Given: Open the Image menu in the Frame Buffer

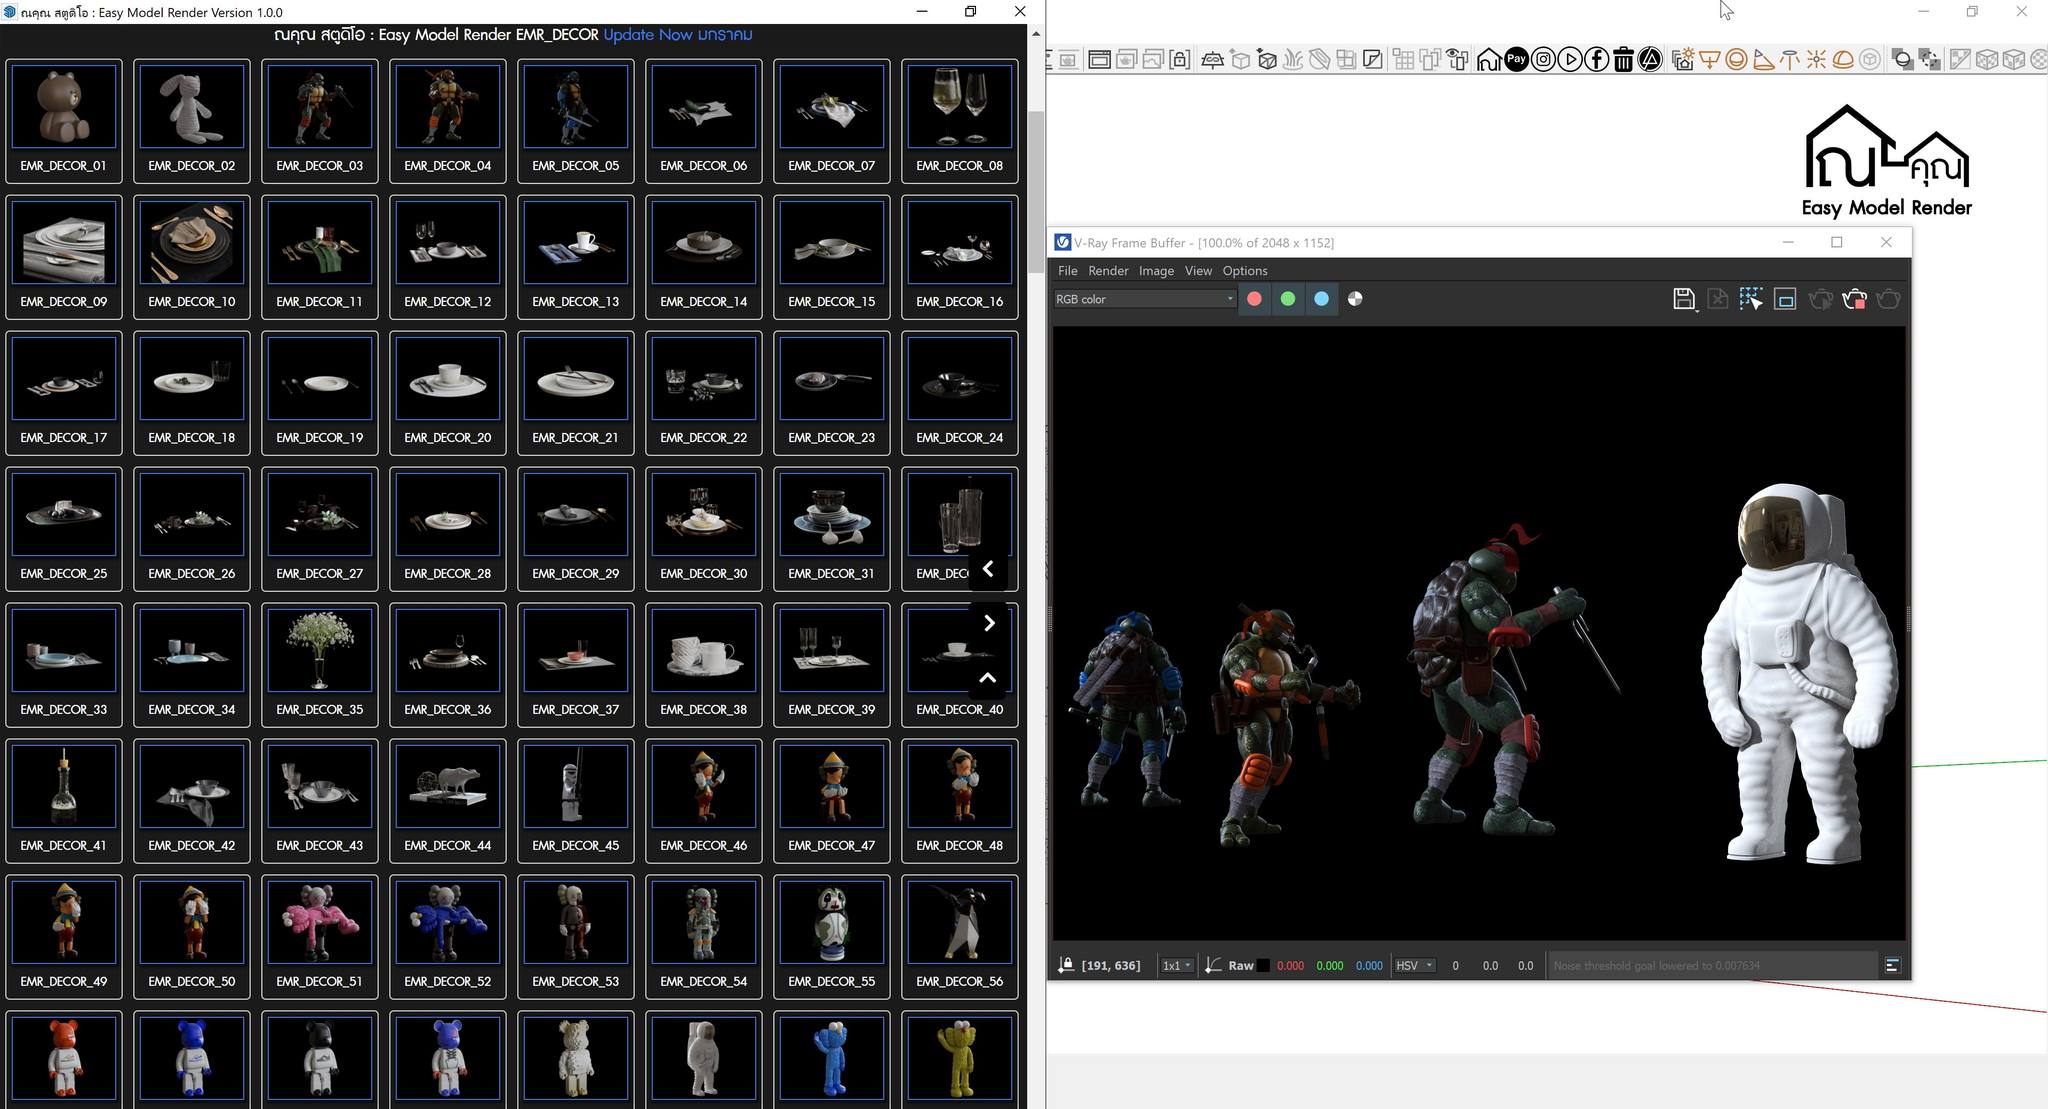Looking at the screenshot, I should click(1156, 271).
